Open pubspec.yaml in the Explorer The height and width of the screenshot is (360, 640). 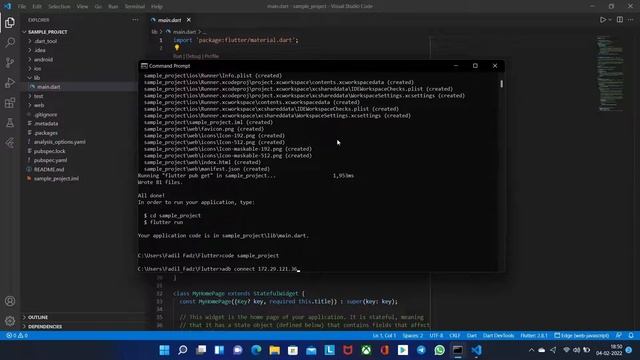(x=50, y=160)
